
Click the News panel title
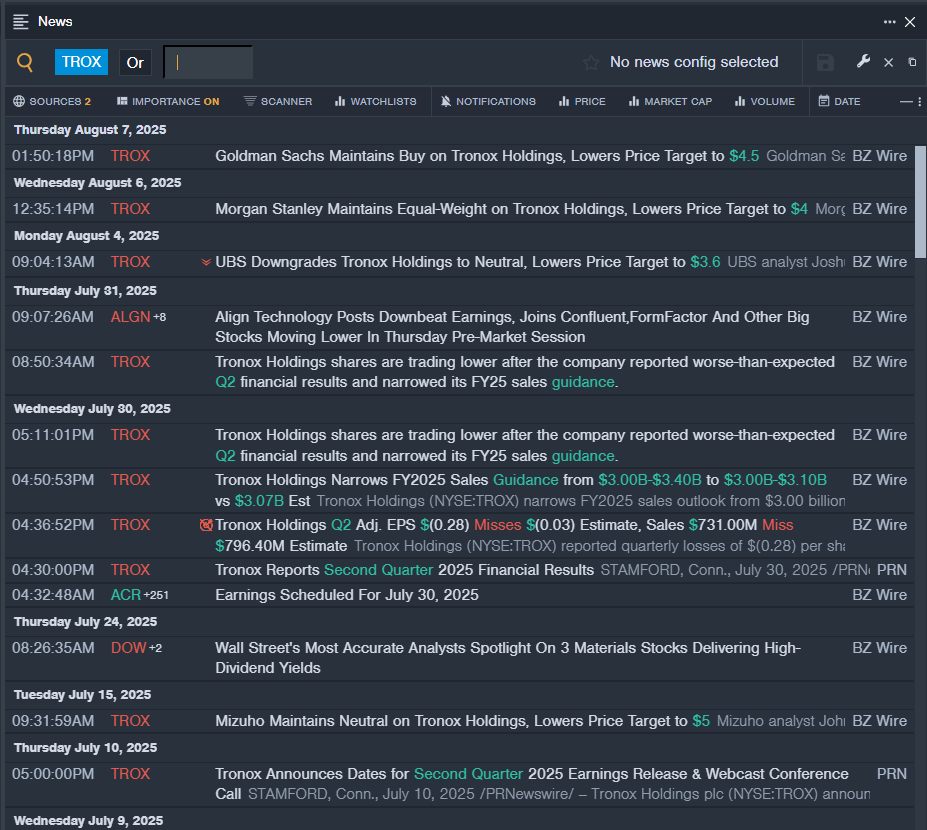pos(55,22)
